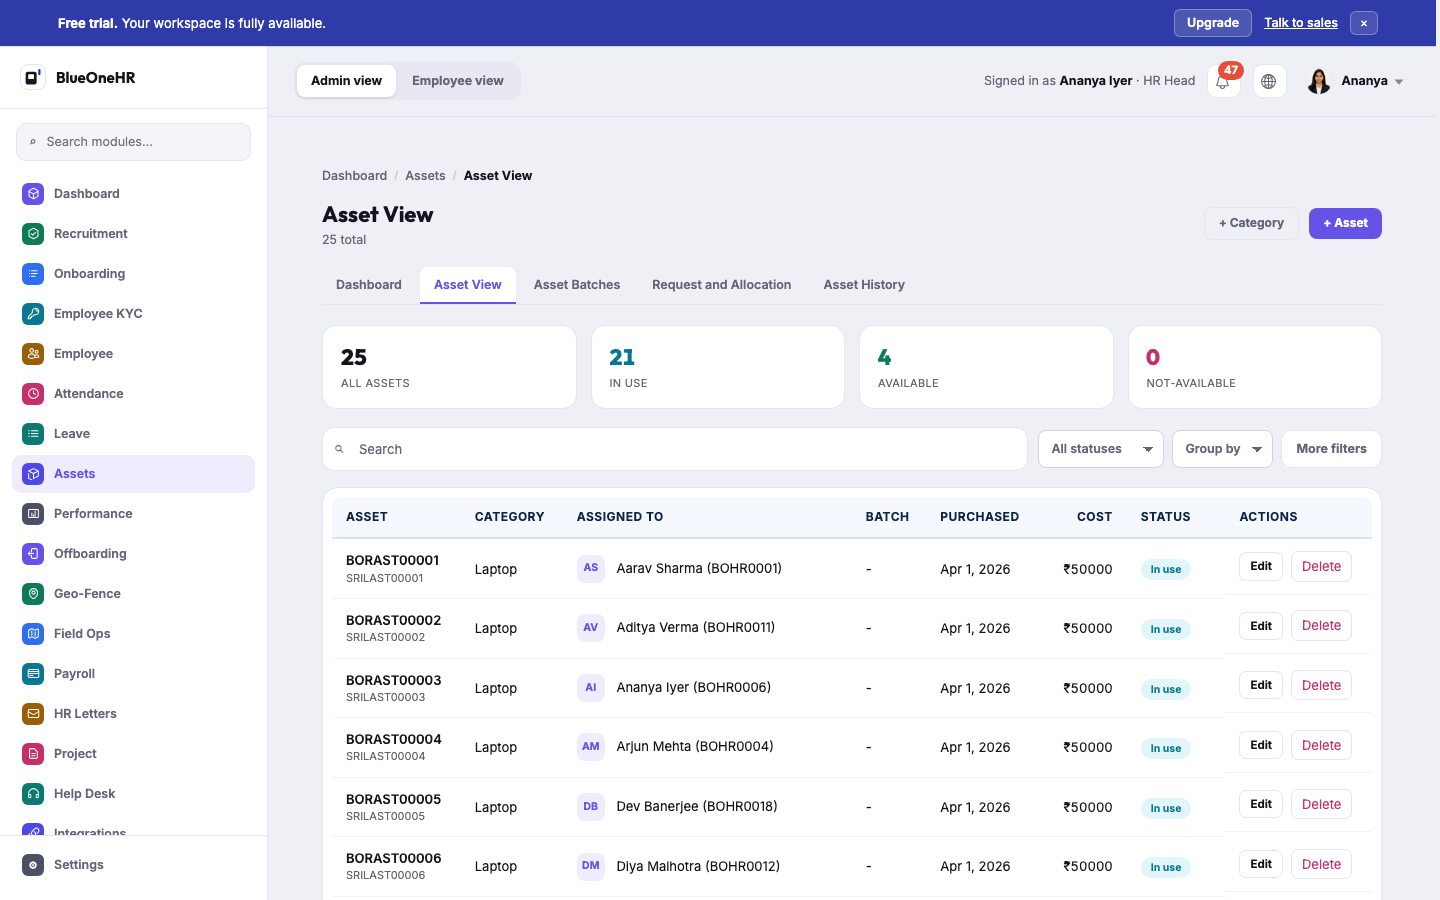Click the asset Search field
This screenshot has height=900, width=1440.
(675, 449)
